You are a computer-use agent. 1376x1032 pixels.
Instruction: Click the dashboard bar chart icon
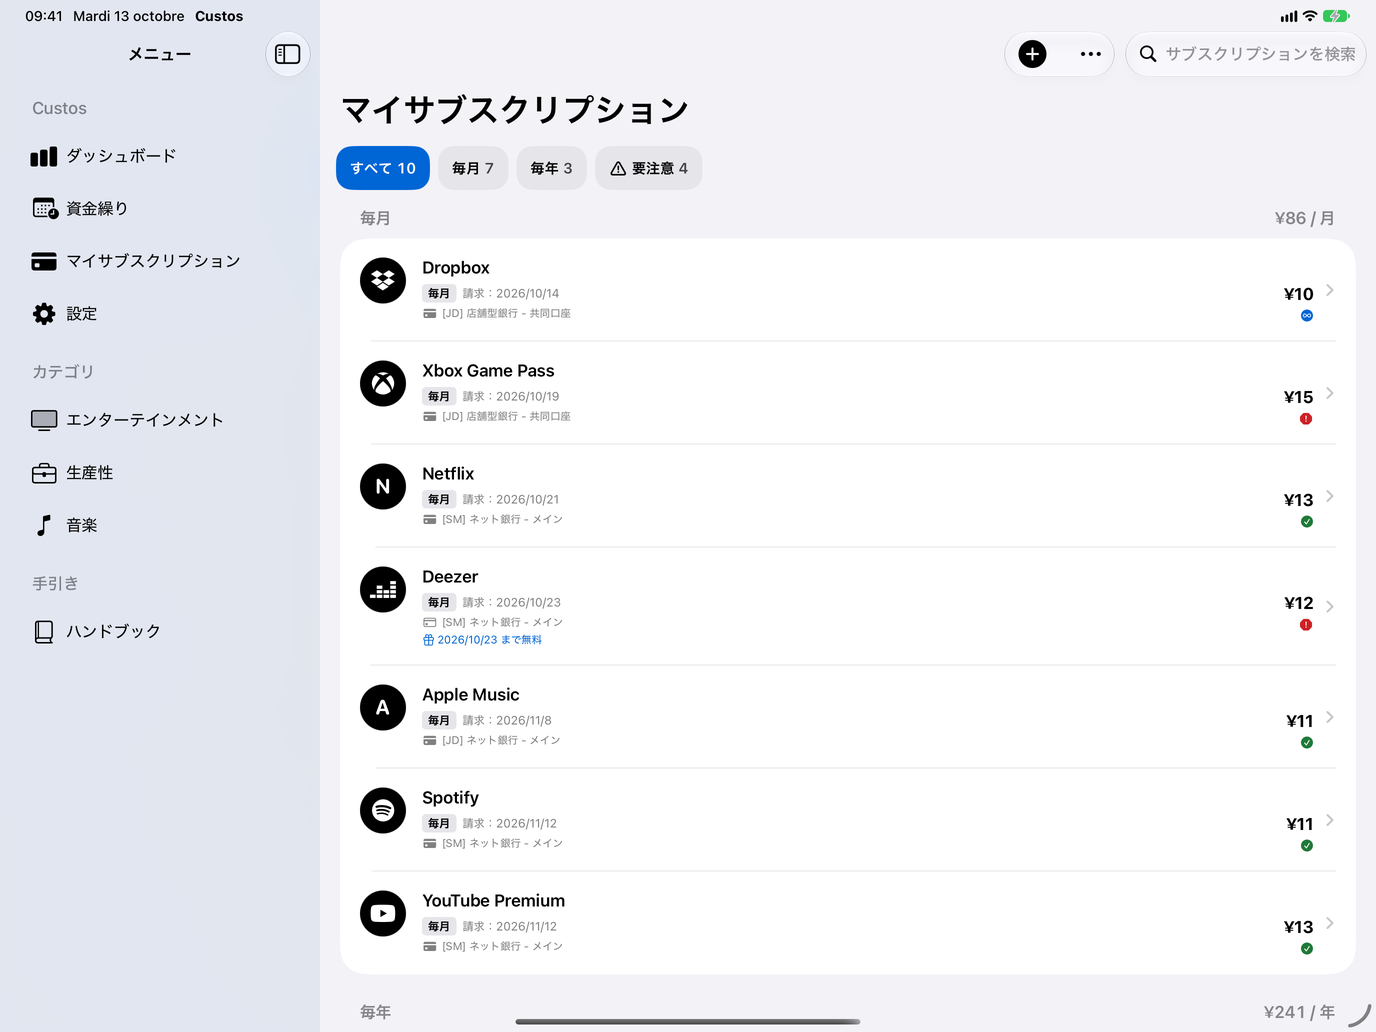pyautogui.click(x=44, y=156)
